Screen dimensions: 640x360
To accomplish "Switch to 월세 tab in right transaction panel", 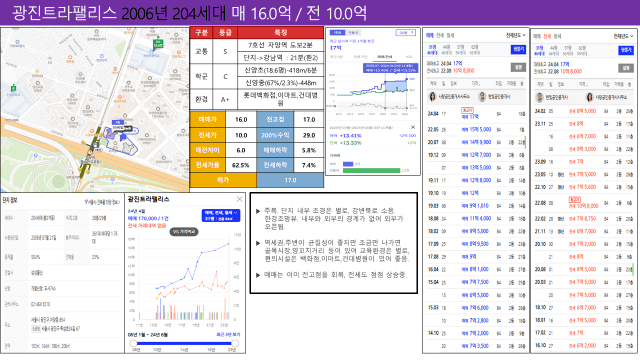I will 558,36.
